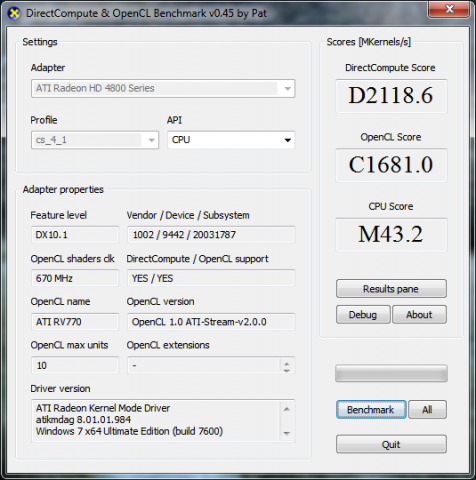The image size is (476, 480).
Task: Run All benchmarks button
Action: point(427,410)
